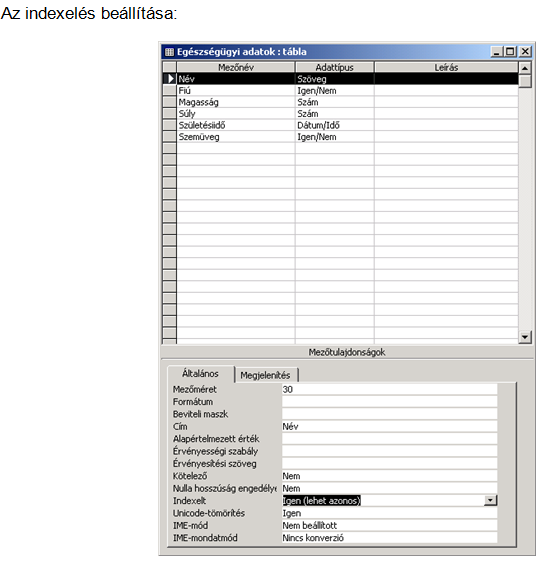
Task: Click the Leírás column header
Action: tap(446, 67)
